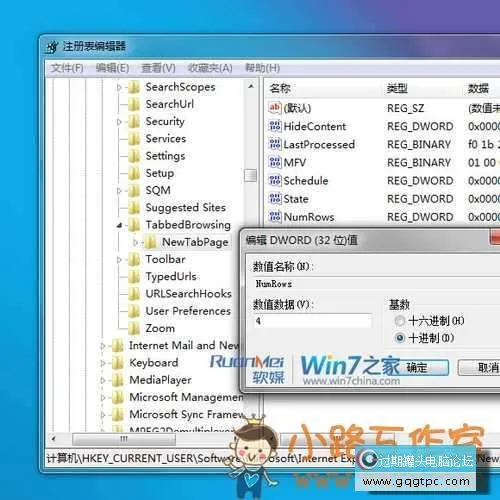
Task: Click the Keyboard folder icon
Action: click(117, 363)
